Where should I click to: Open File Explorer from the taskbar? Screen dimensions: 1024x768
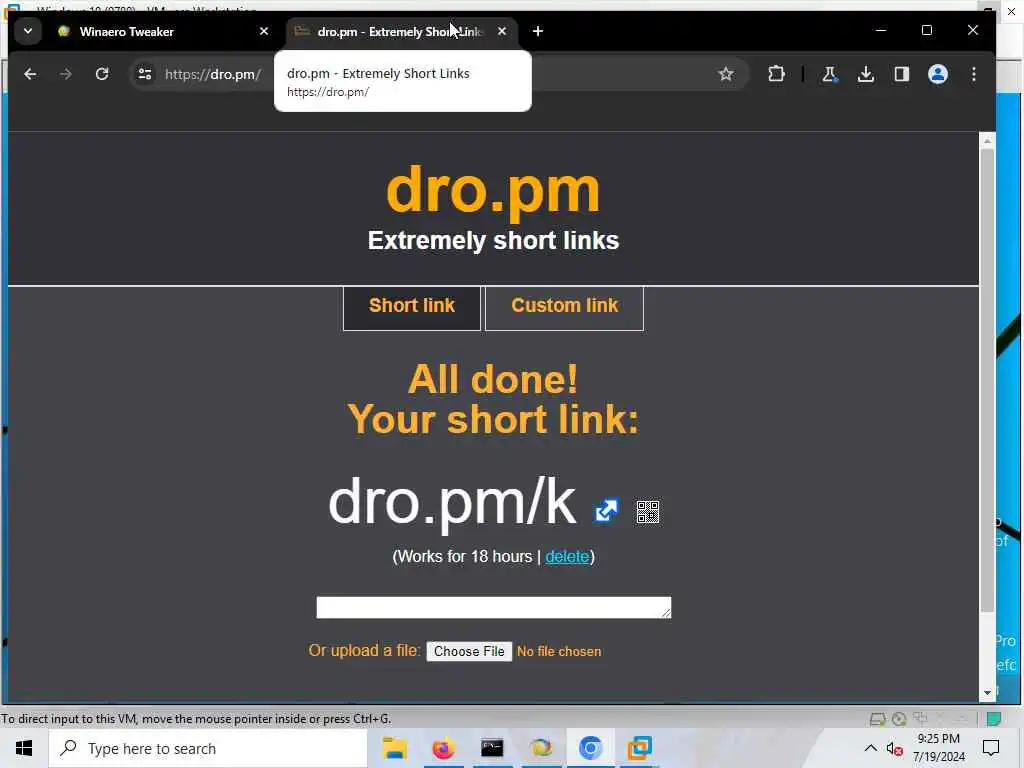394,748
